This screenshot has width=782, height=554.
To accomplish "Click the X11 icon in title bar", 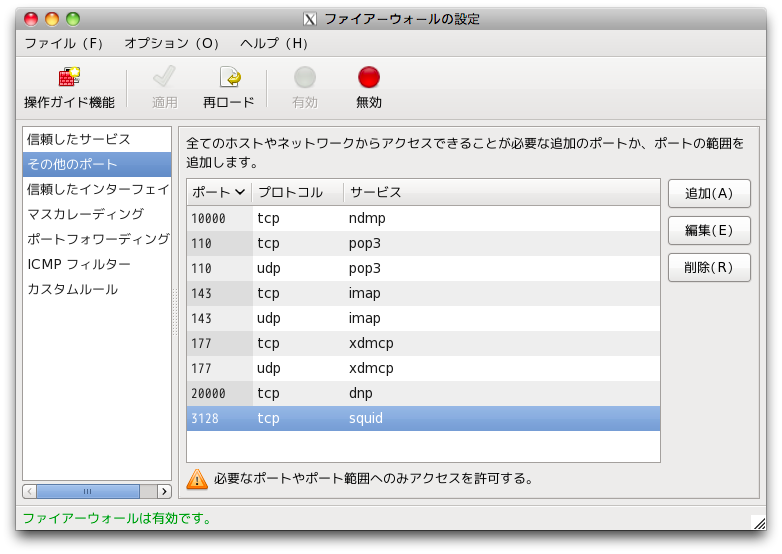I will coord(310,19).
